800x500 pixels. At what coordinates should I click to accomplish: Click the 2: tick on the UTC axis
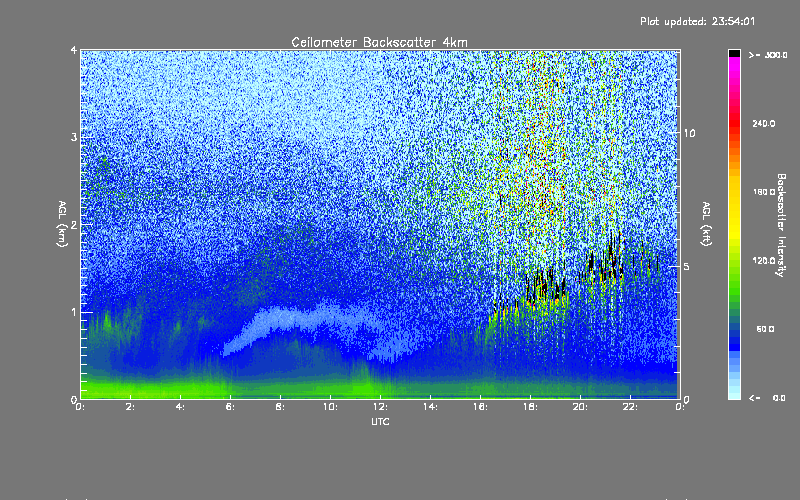click(x=131, y=407)
